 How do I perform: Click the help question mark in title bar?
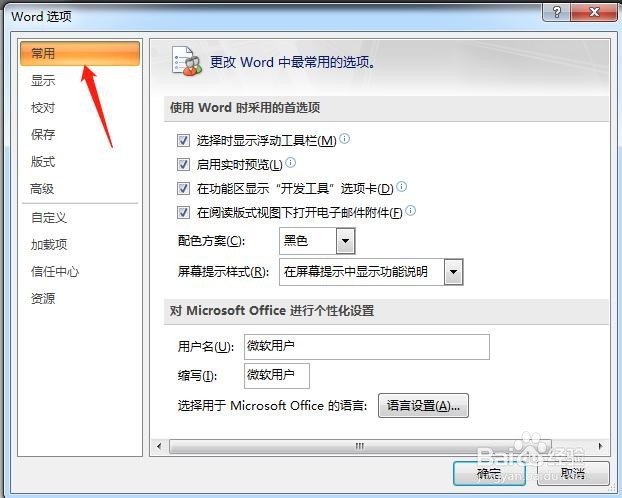point(556,12)
